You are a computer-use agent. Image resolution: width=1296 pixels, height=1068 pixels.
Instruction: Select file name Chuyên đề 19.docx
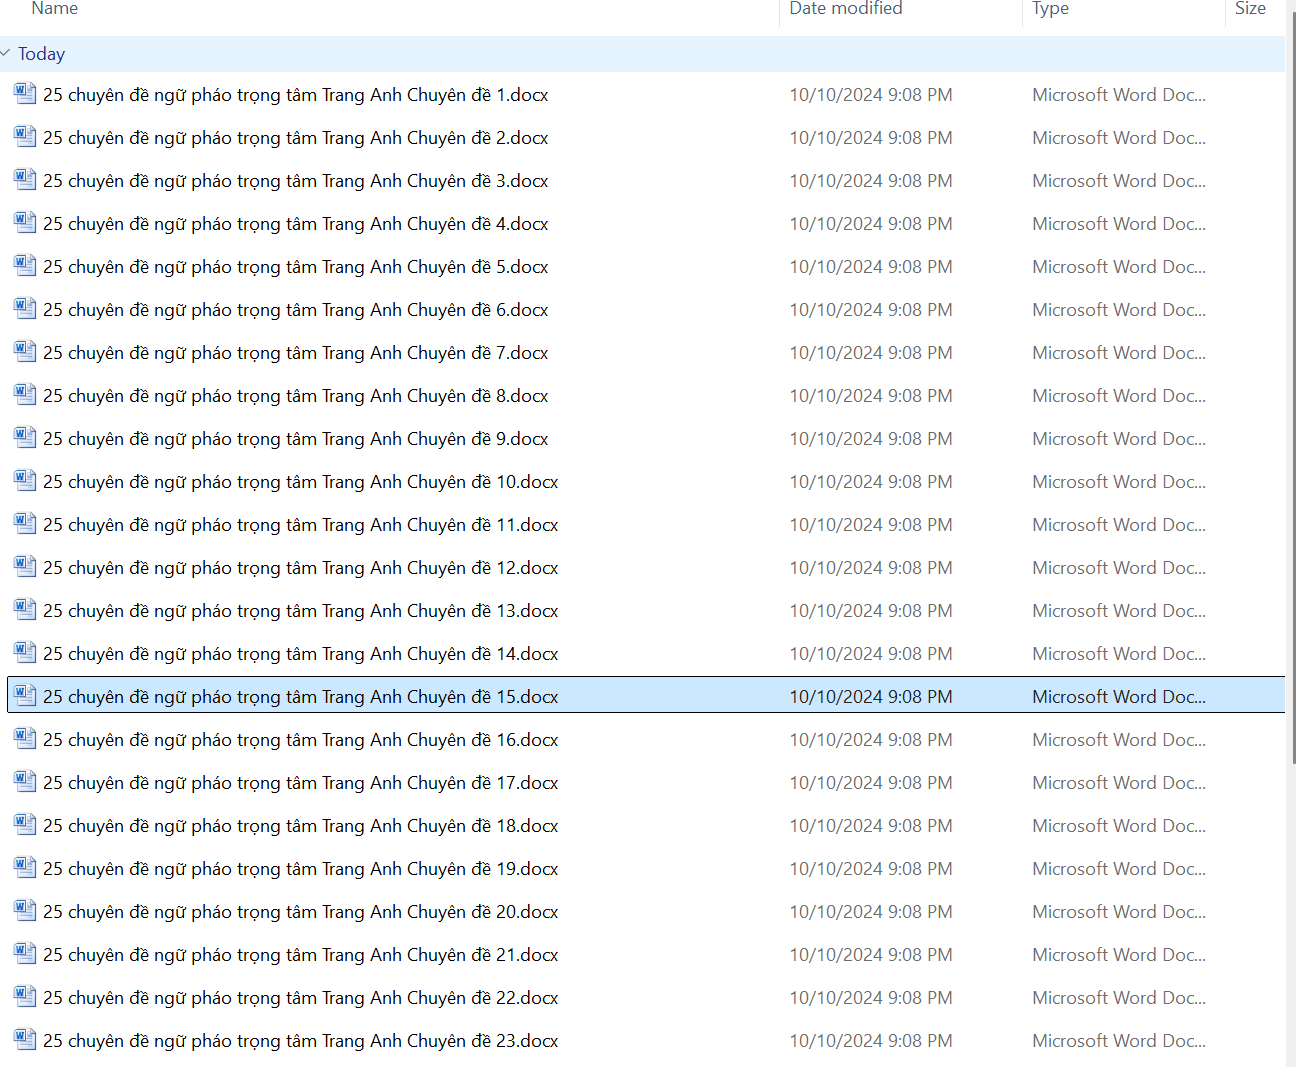[301, 869]
